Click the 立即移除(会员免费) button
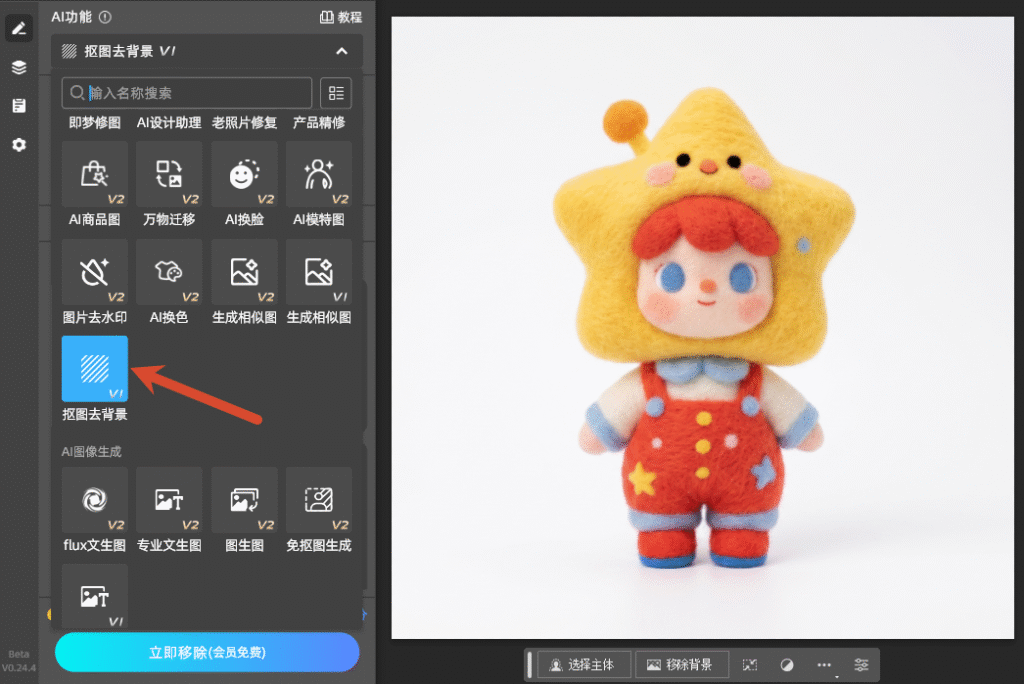The width and height of the screenshot is (1024, 684). tap(207, 652)
